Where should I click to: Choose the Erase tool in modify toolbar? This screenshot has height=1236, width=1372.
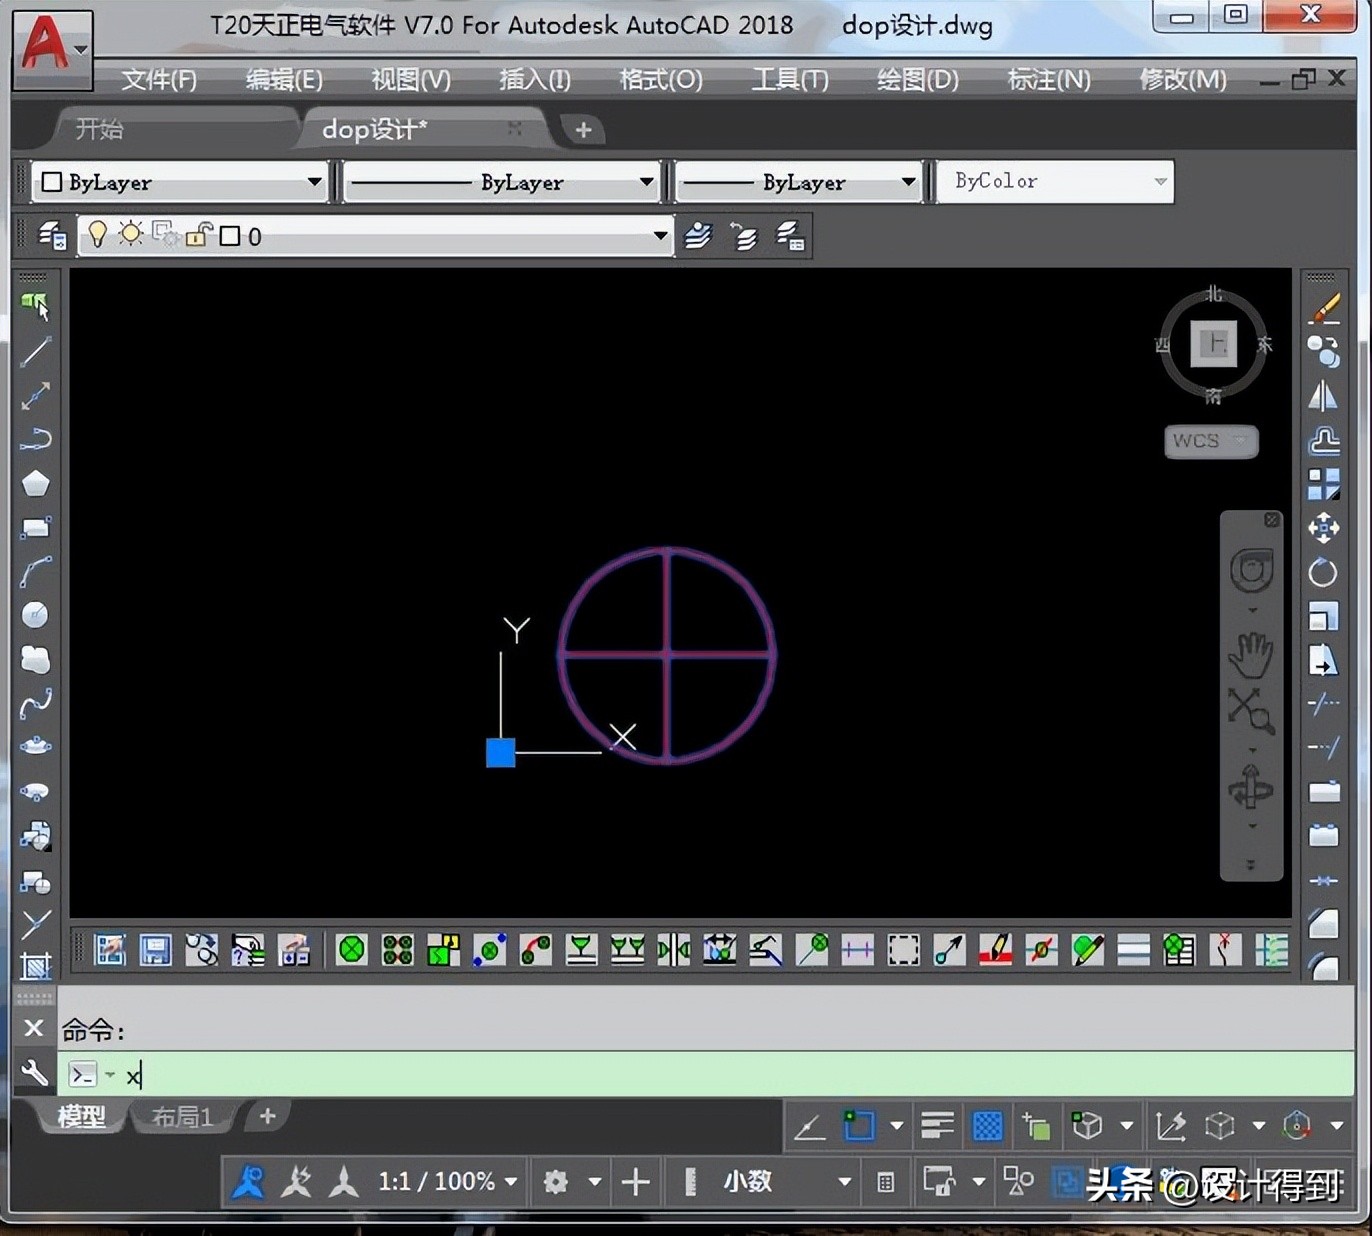click(1324, 309)
